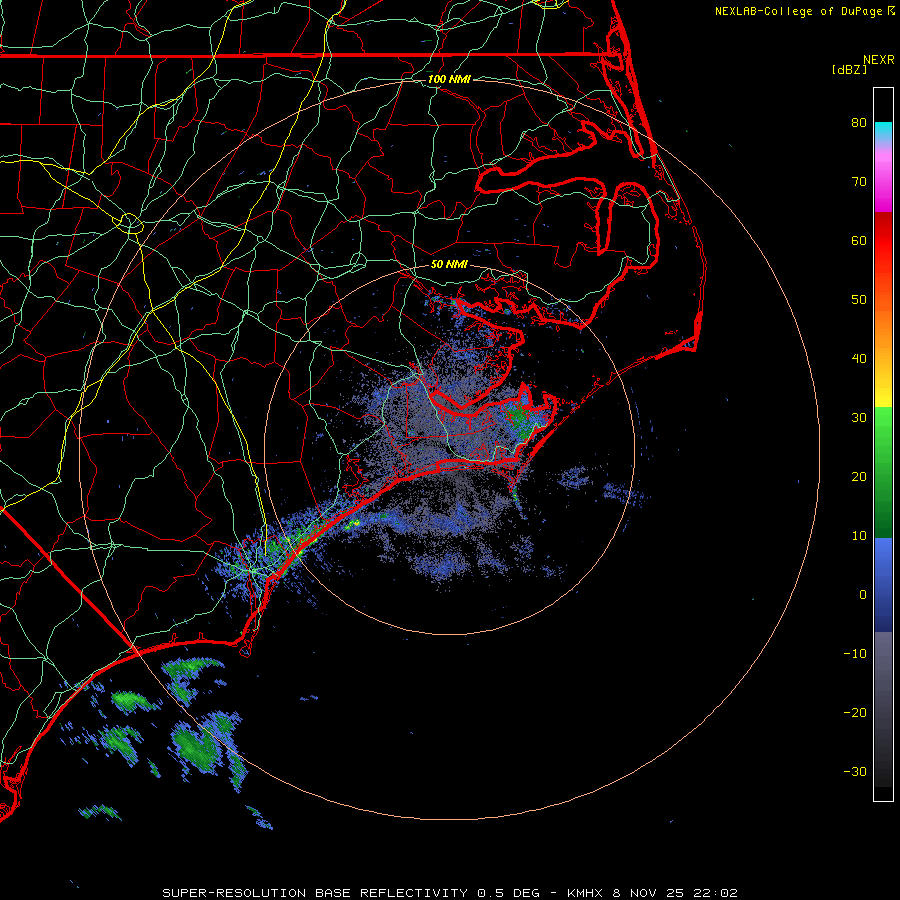Click the -10 value on the dBZ scale

tap(855, 654)
